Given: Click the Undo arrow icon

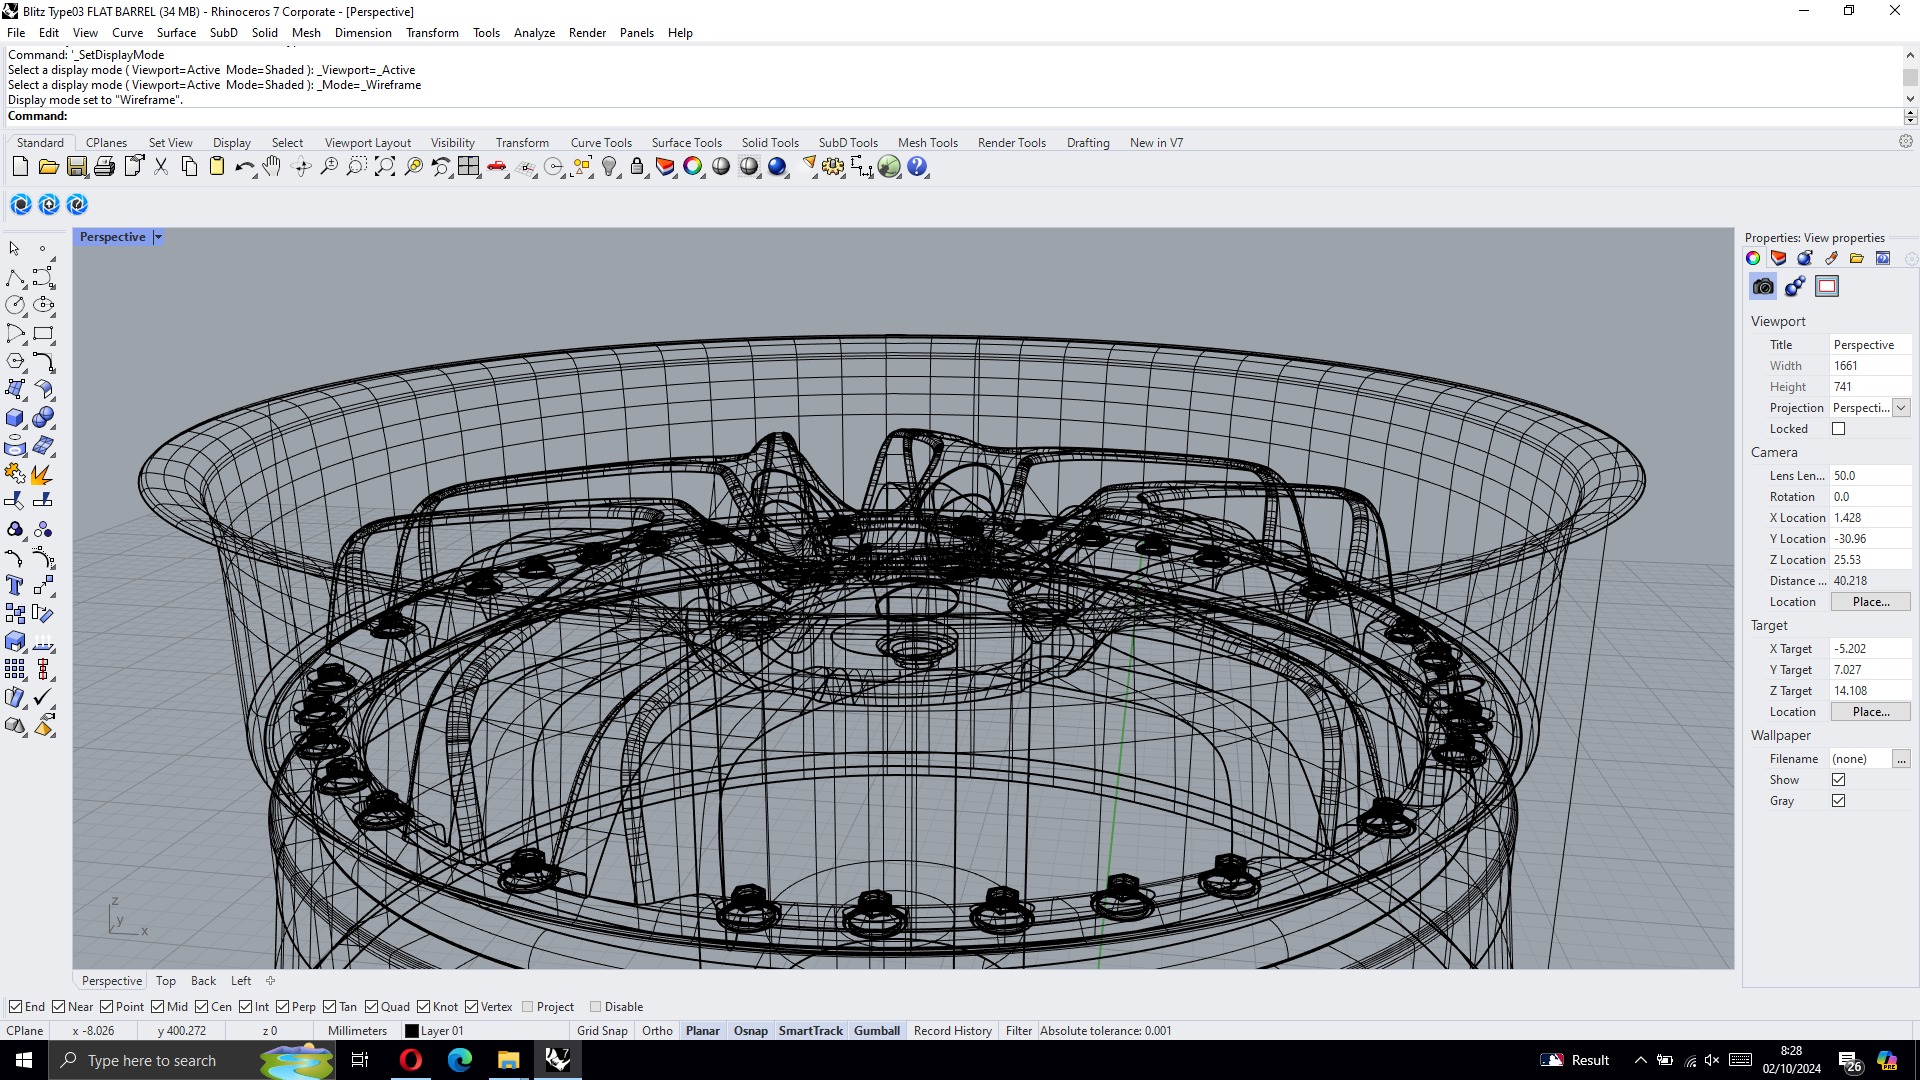Looking at the screenshot, I should coord(243,167).
